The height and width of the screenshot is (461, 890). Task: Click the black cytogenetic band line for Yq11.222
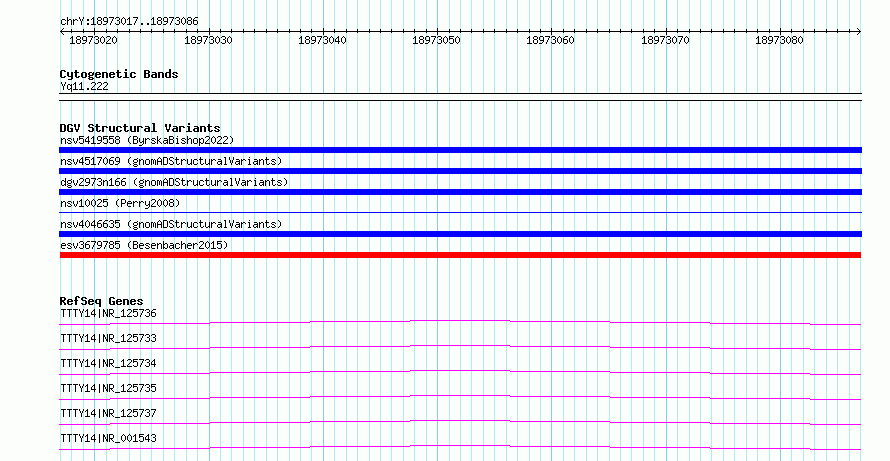460,97
